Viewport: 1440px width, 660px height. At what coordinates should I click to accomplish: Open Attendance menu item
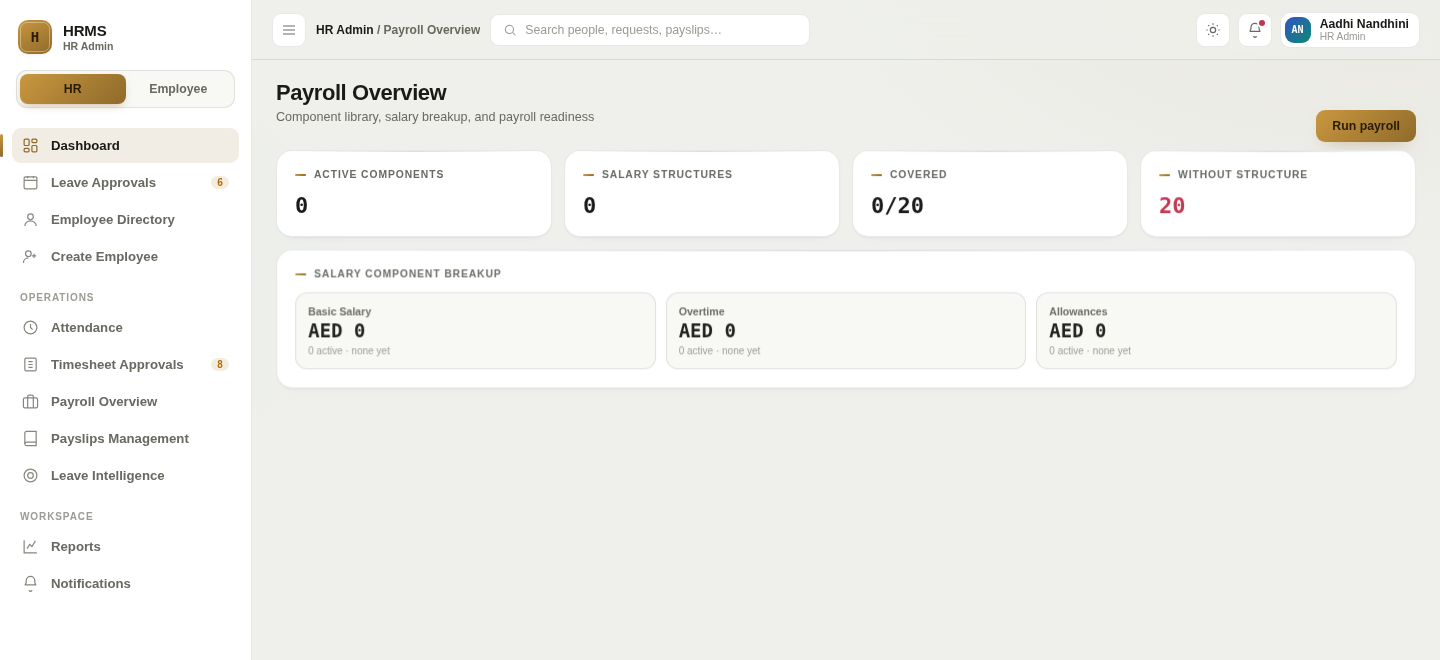click(125, 328)
